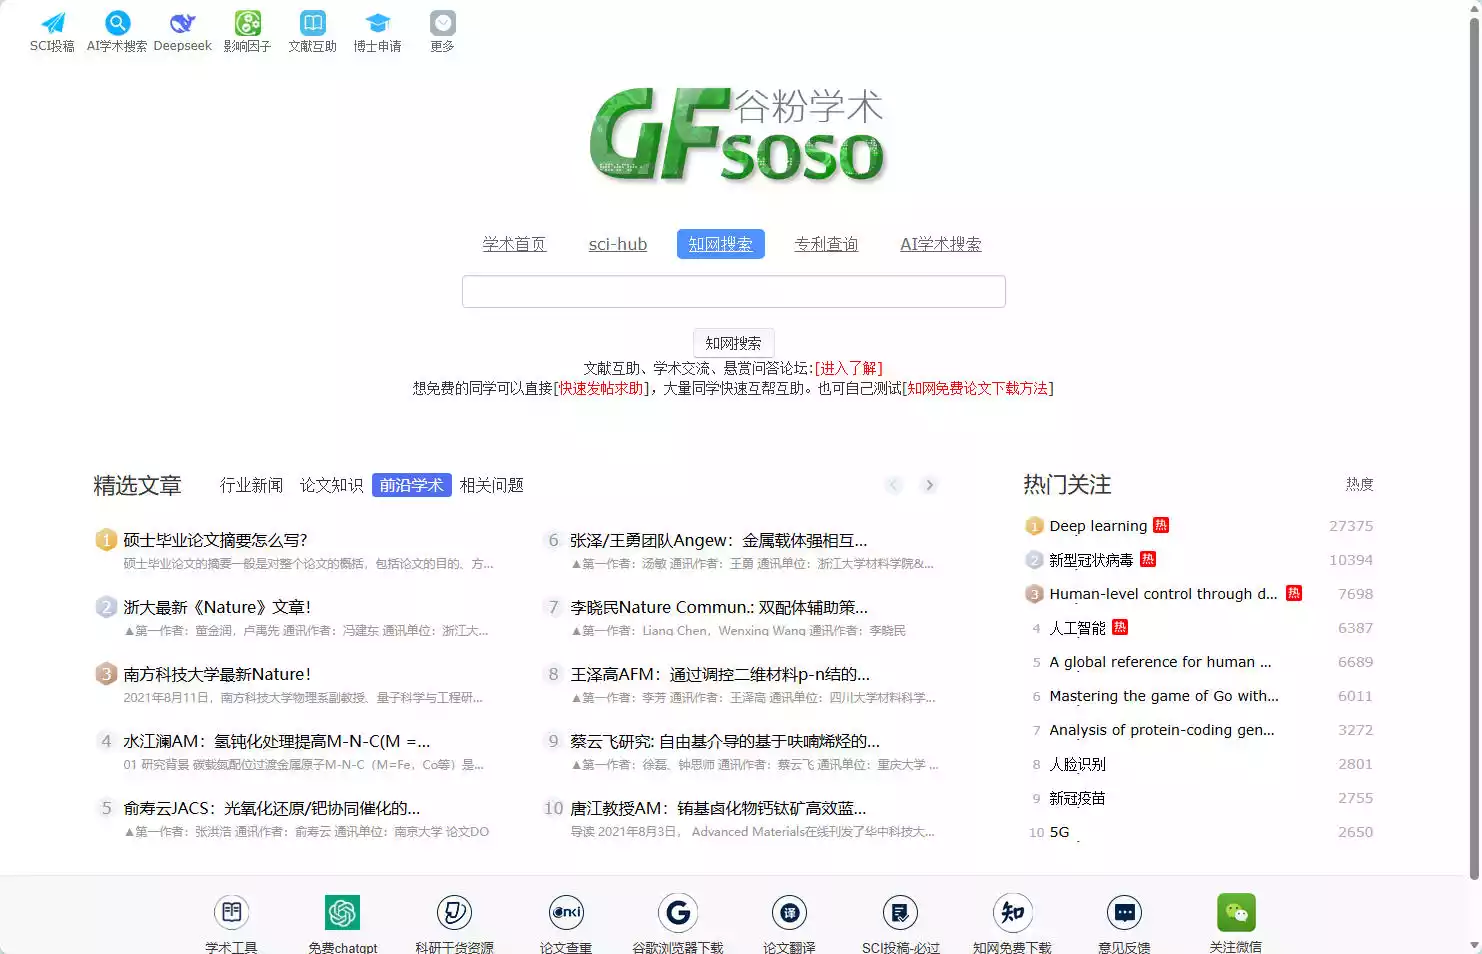The image size is (1482, 954).
Task: Open the 蔡云飞研究 article link
Action: coord(725,741)
